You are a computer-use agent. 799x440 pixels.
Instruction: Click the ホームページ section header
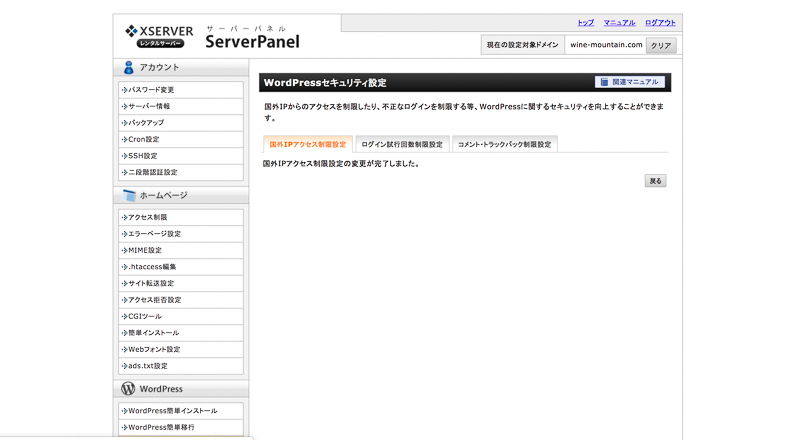(x=181, y=195)
